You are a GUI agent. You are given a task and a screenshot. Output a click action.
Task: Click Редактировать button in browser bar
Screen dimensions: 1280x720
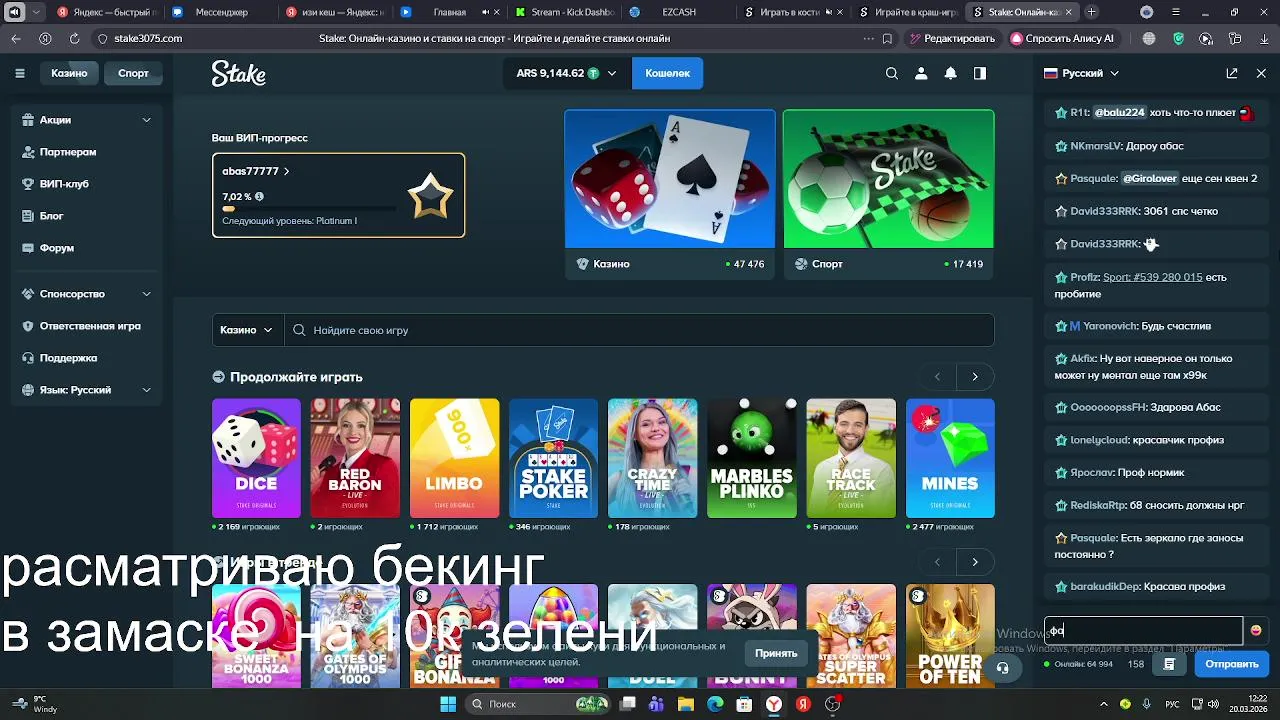tap(952, 38)
